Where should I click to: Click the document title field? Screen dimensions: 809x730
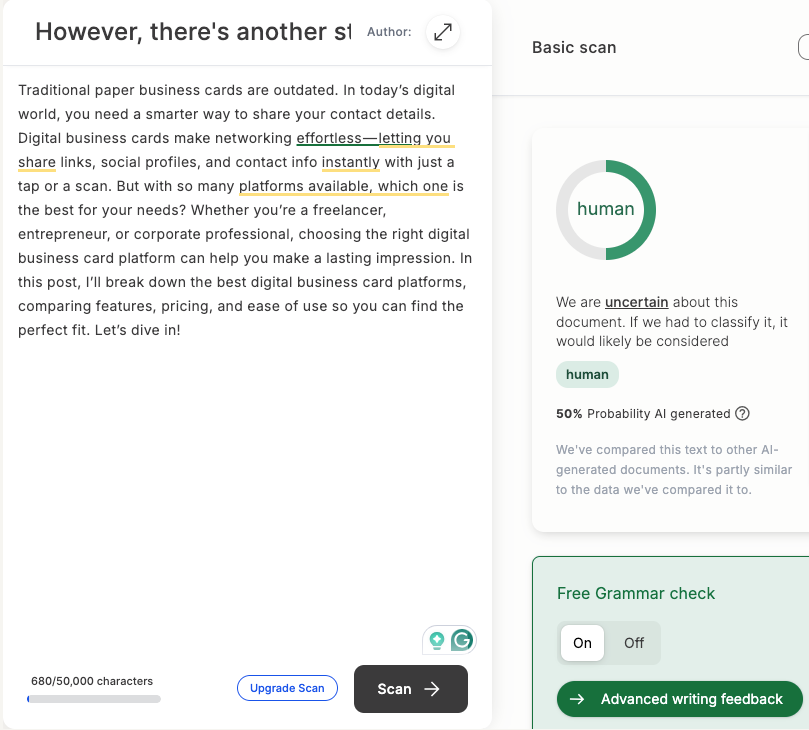coord(193,32)
